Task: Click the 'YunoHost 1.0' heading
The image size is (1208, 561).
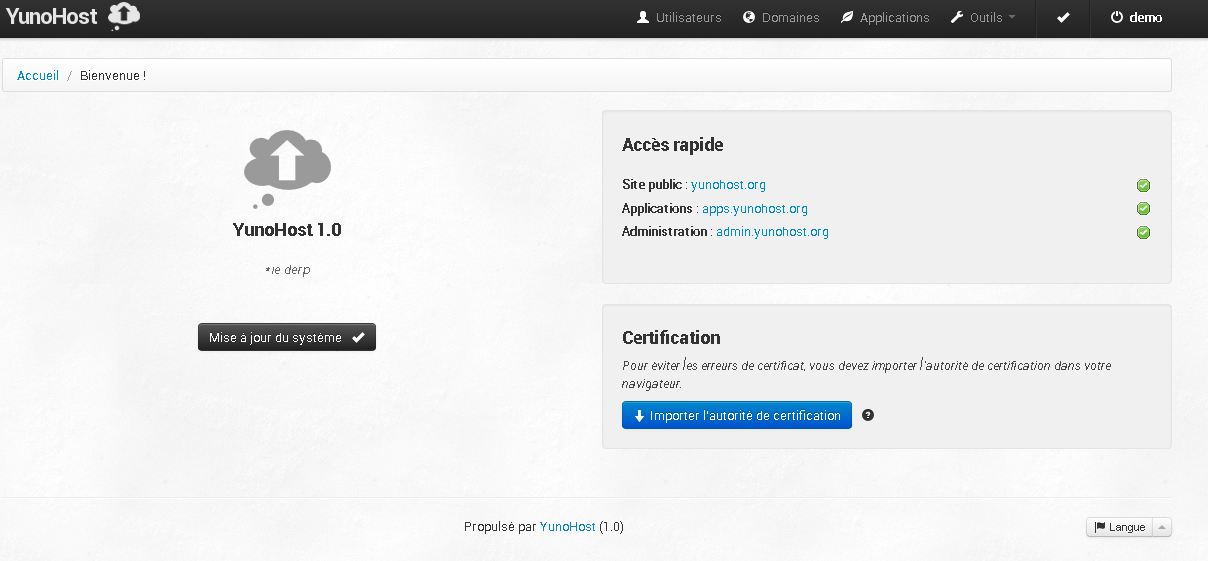Action: [x=287, y=230]
